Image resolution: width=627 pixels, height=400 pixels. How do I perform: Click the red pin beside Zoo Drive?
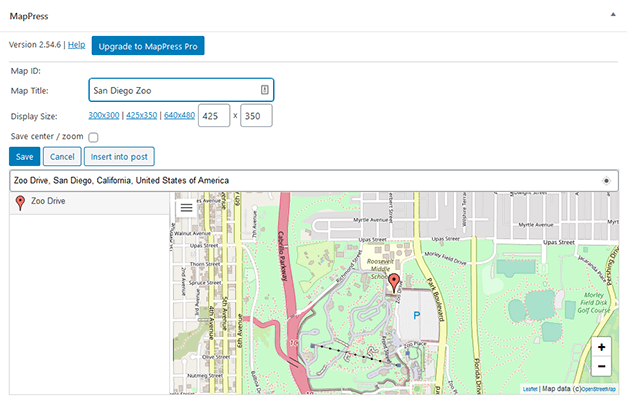point(20,203)
